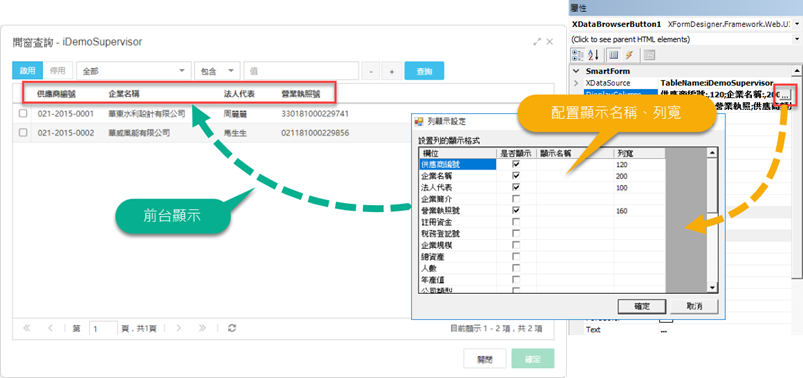Click the 值 filter input field
Image resolution: width=803 pixels, height=378 pixels.
[x=301, y=72]
